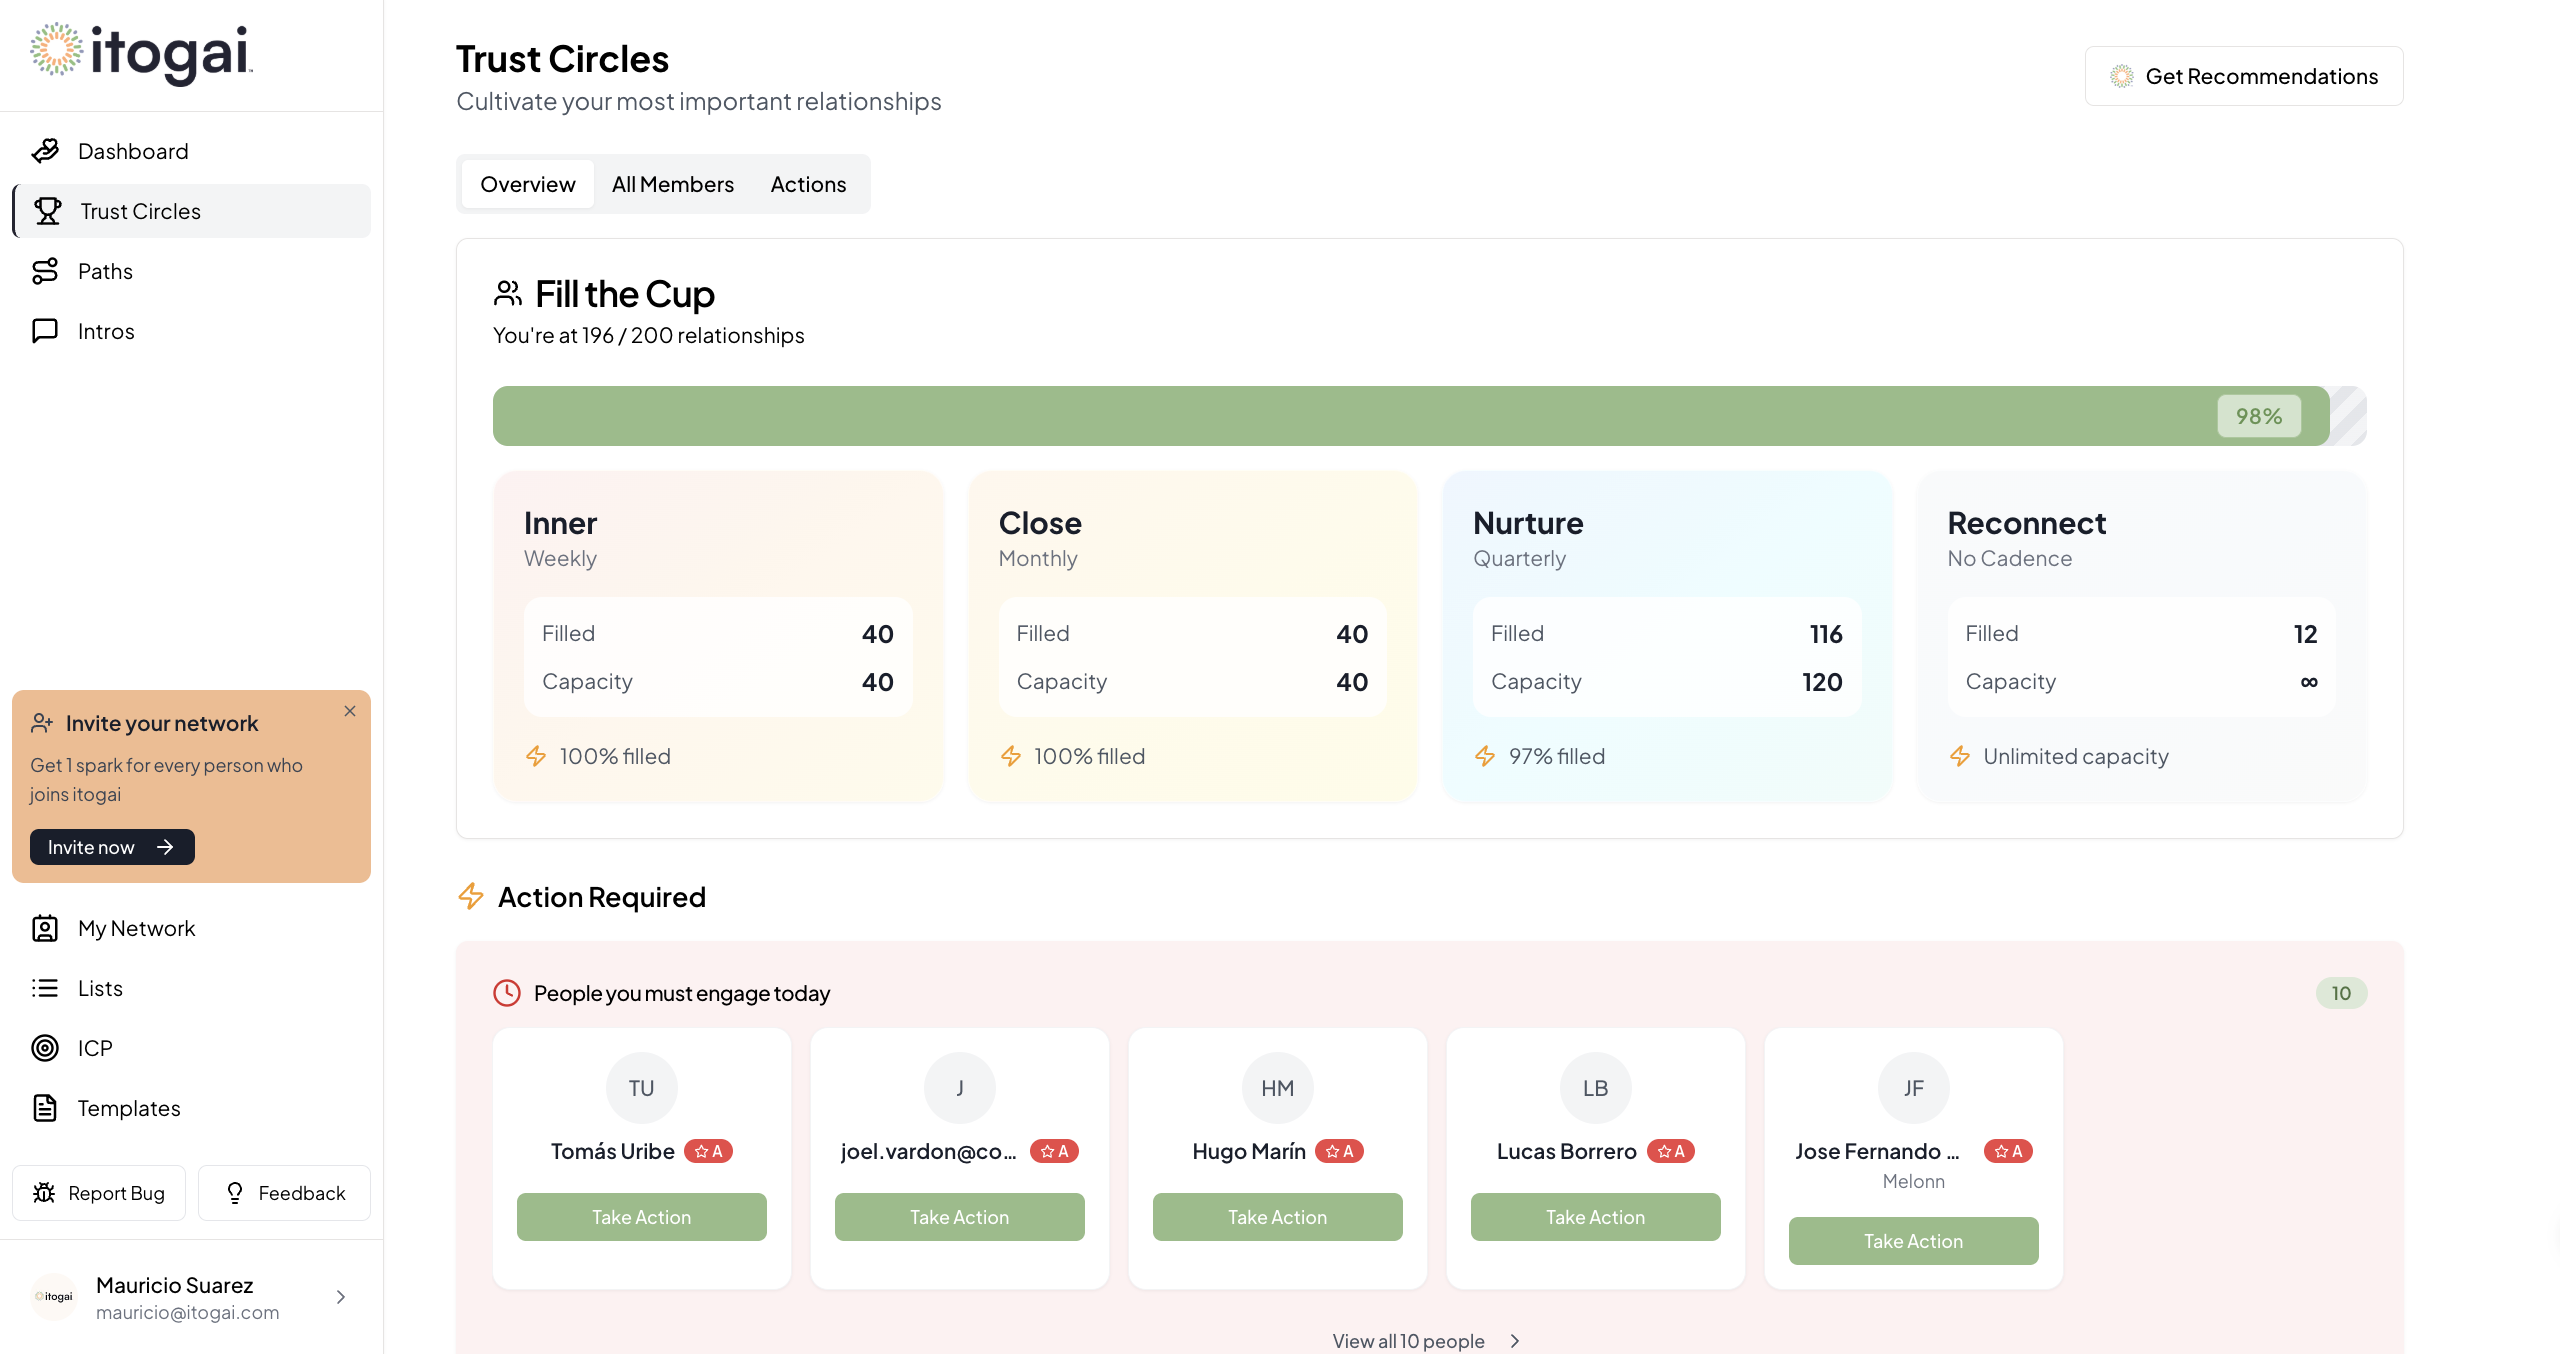Open the Actions tab

808,184
